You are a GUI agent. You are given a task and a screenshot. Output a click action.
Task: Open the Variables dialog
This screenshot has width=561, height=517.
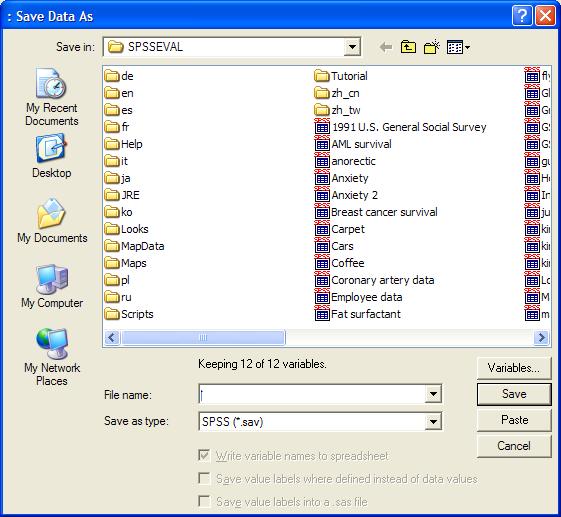[514, 368]
